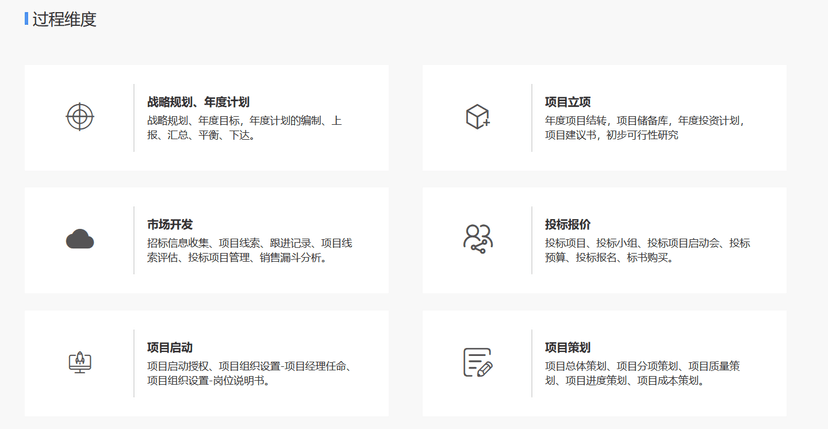Viewport: 828px width, 429px height.
Task: Click the description beginning 投标项目、投标小组
Action: point(647,250)
